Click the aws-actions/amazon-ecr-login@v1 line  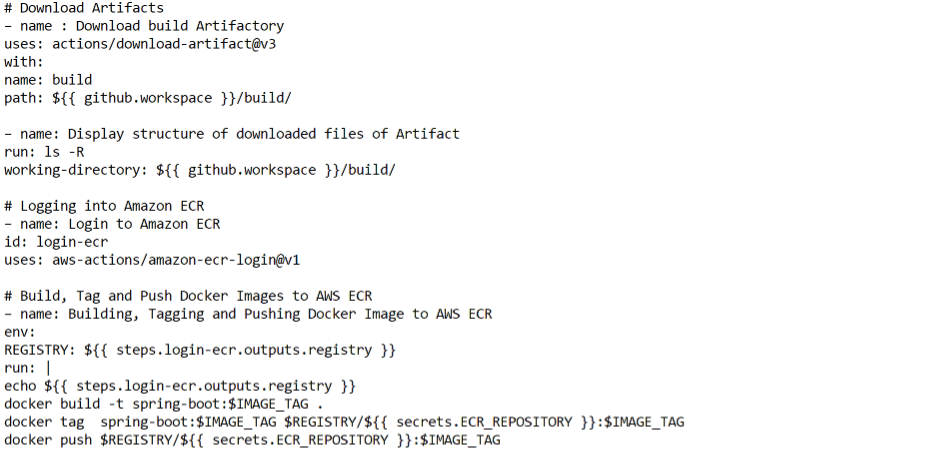pos(152,260)
